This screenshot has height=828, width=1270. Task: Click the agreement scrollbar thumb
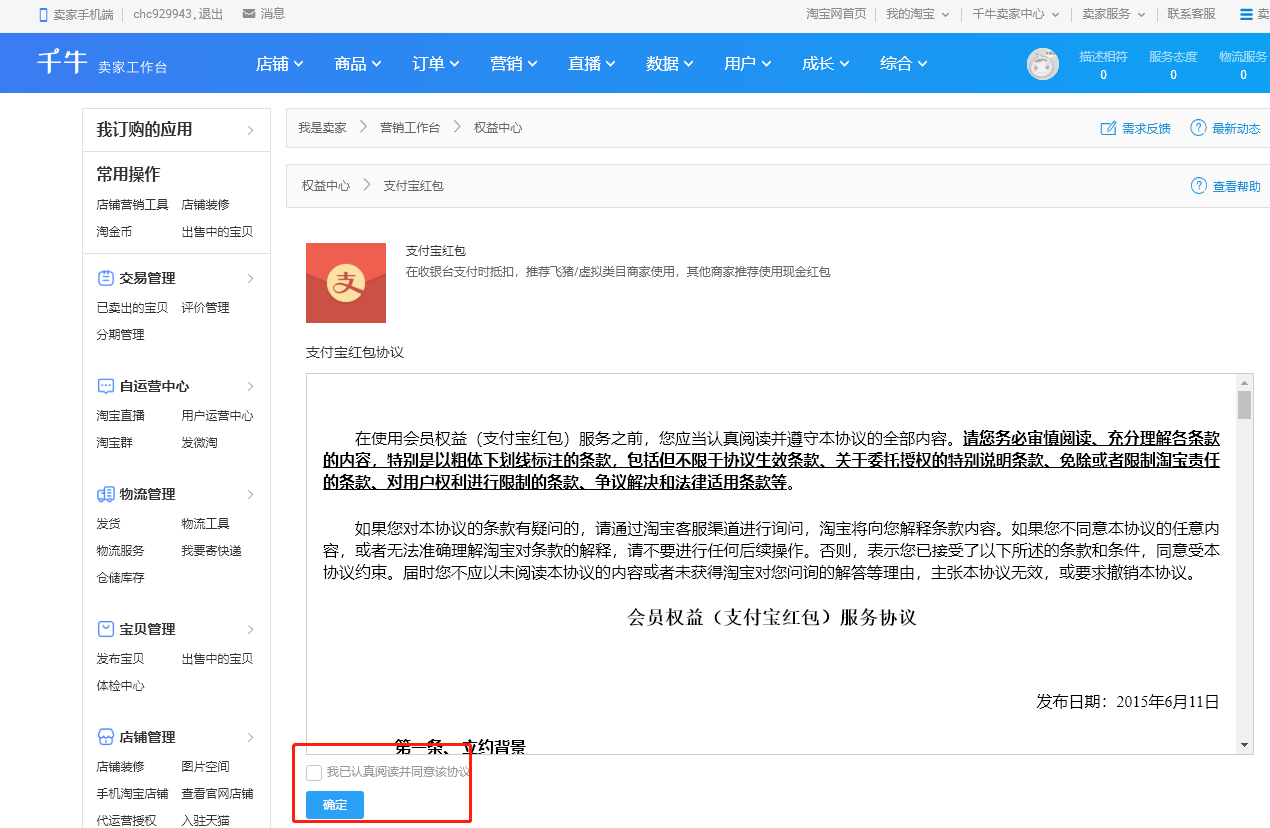(1244, 404)
